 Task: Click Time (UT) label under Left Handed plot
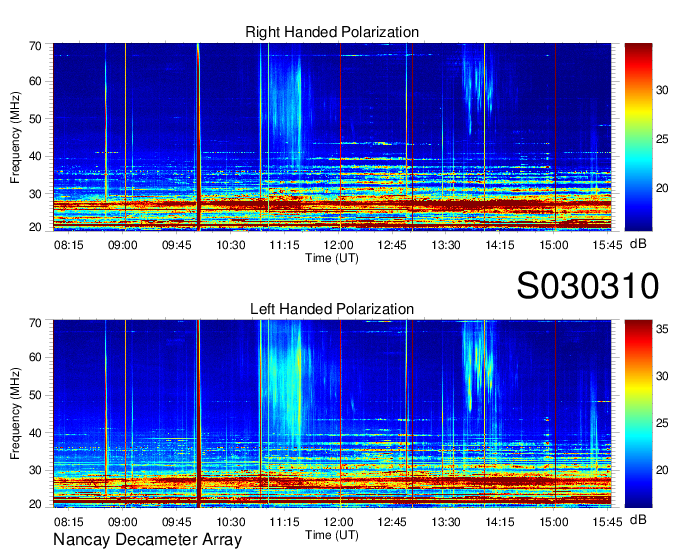332,535
